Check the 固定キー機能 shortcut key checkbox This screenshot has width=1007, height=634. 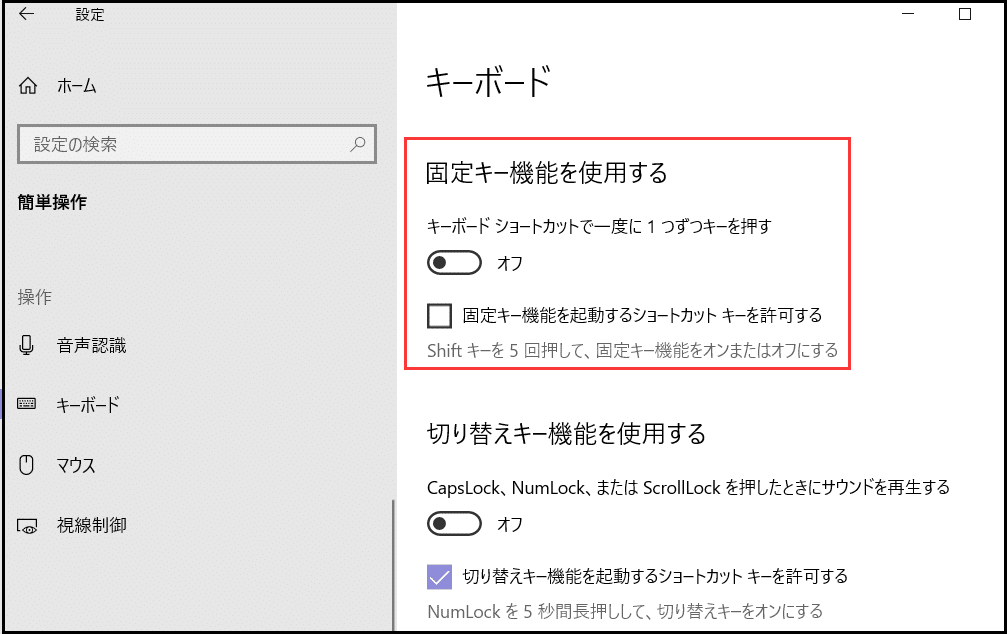[x=438, y=315]
